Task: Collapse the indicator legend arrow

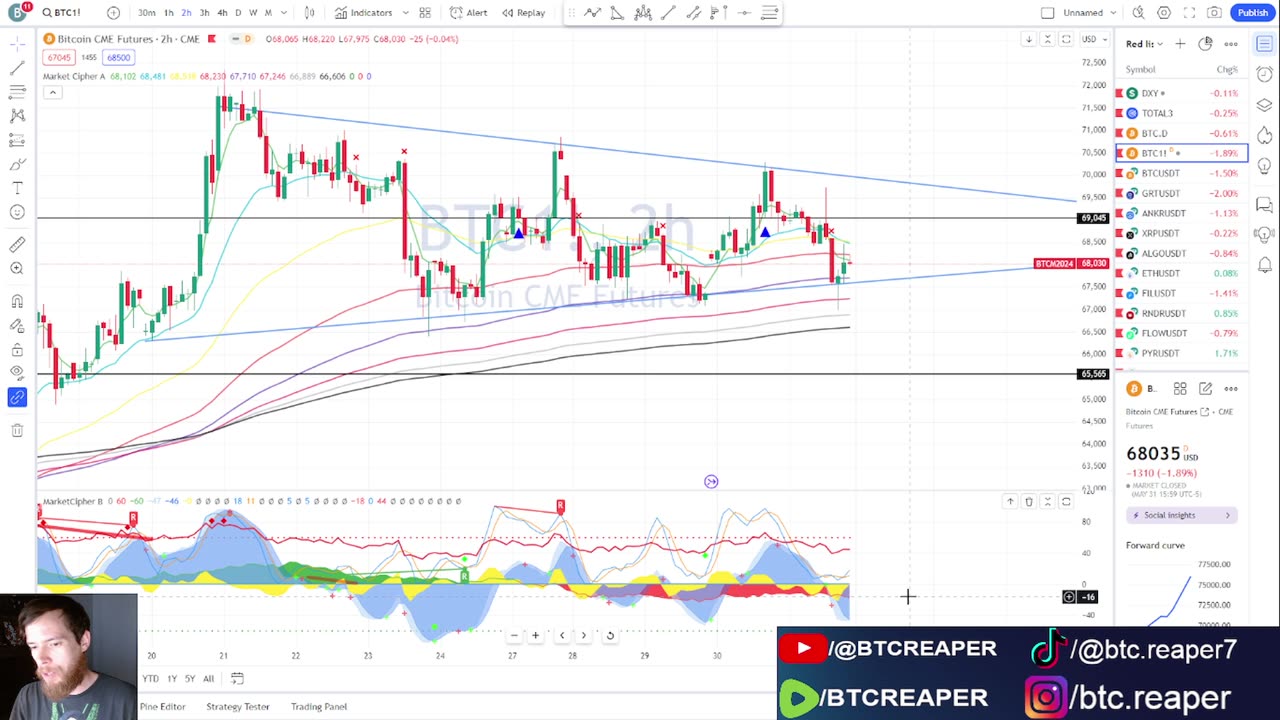Action: pyautogui.click(x=52, y=93)
